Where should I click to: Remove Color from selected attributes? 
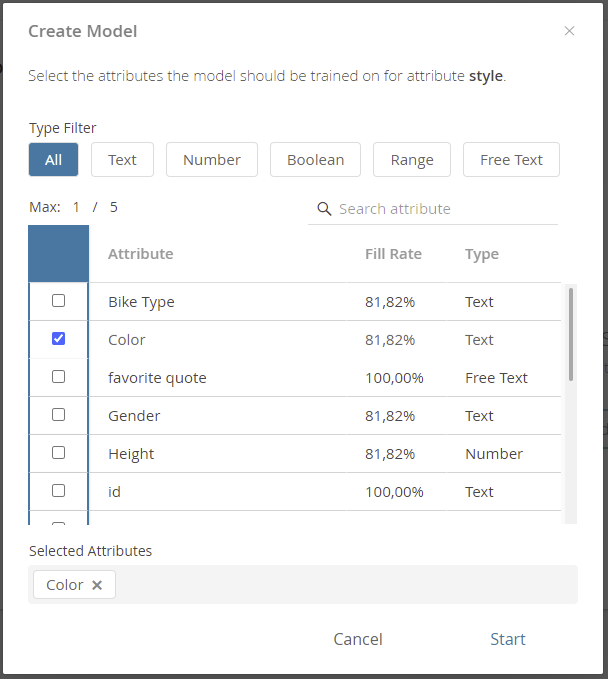(97, 585)
